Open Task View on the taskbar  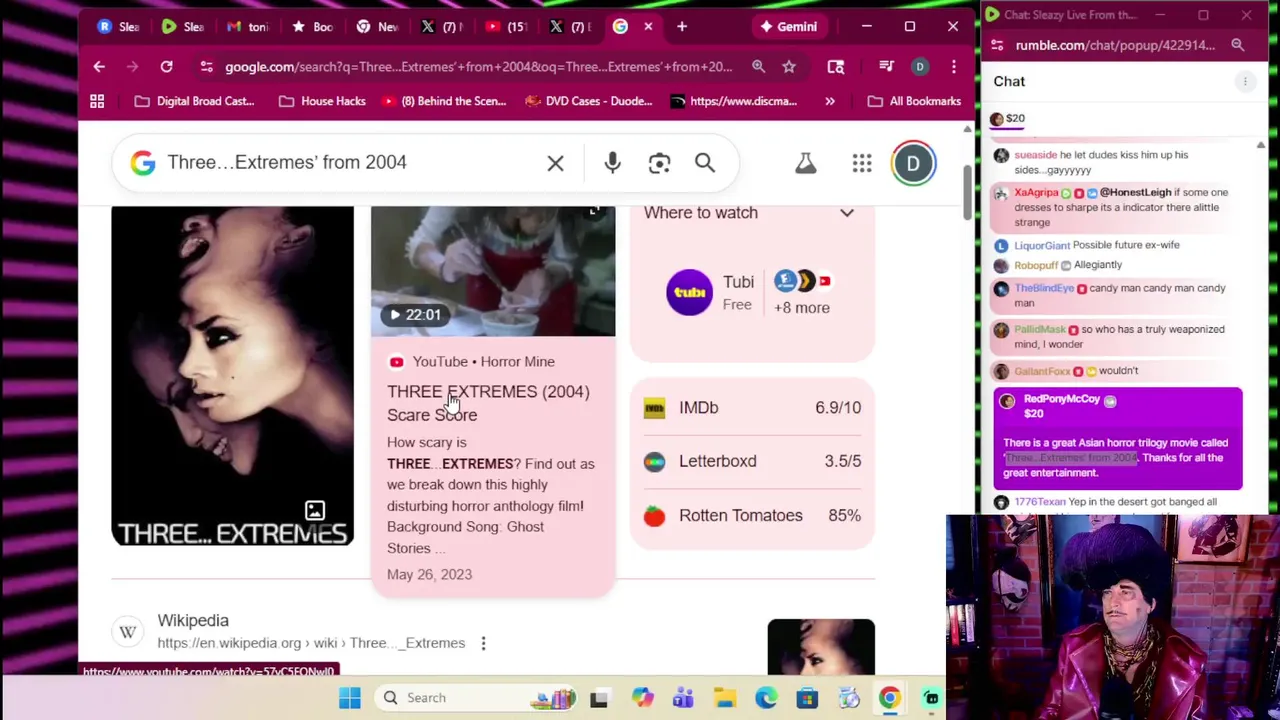(x=599, y=698)
